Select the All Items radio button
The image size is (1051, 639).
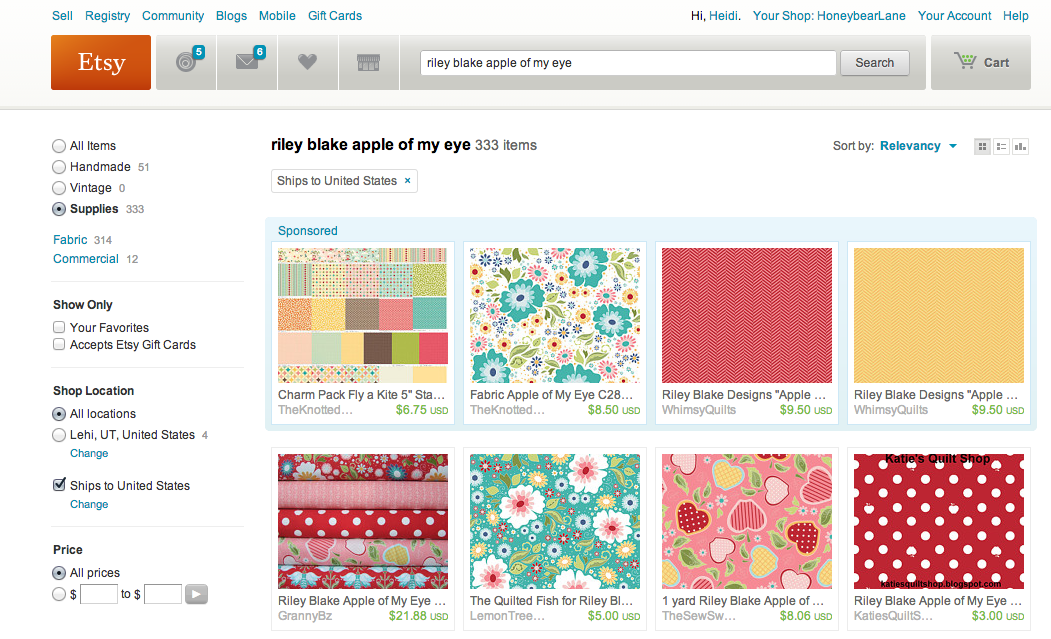(59, 146)
